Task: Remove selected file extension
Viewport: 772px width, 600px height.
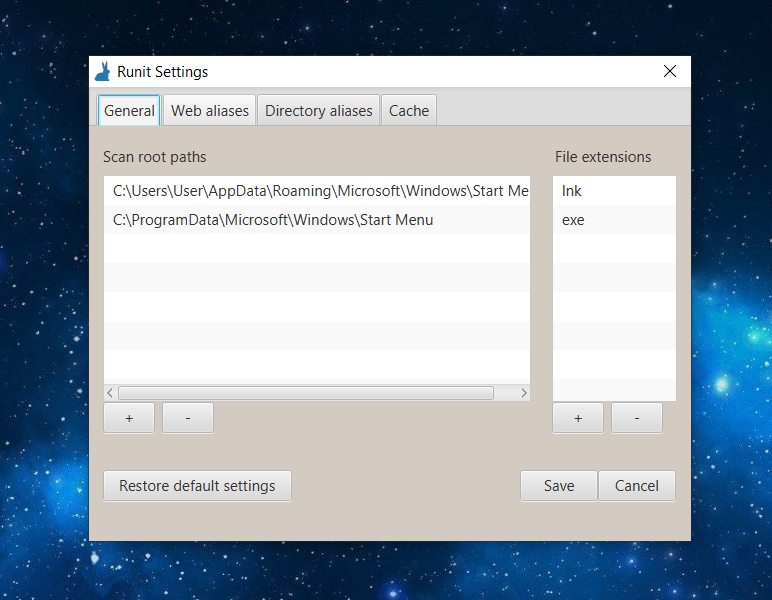Action: click(x=637, y=418)
